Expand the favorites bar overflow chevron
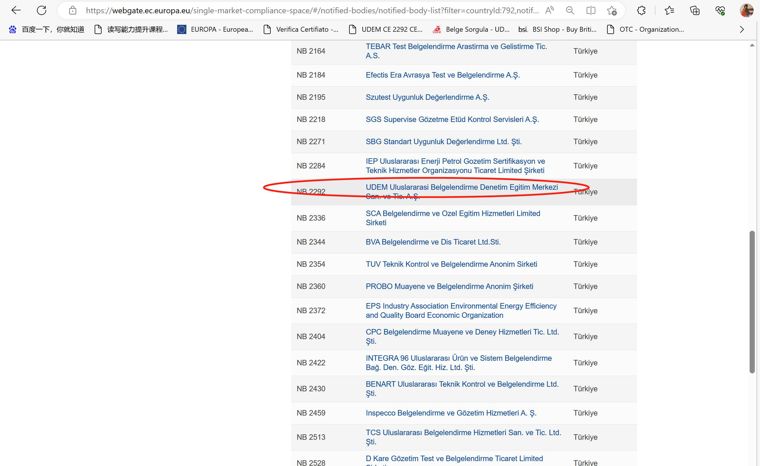 (x=742, y=30)
